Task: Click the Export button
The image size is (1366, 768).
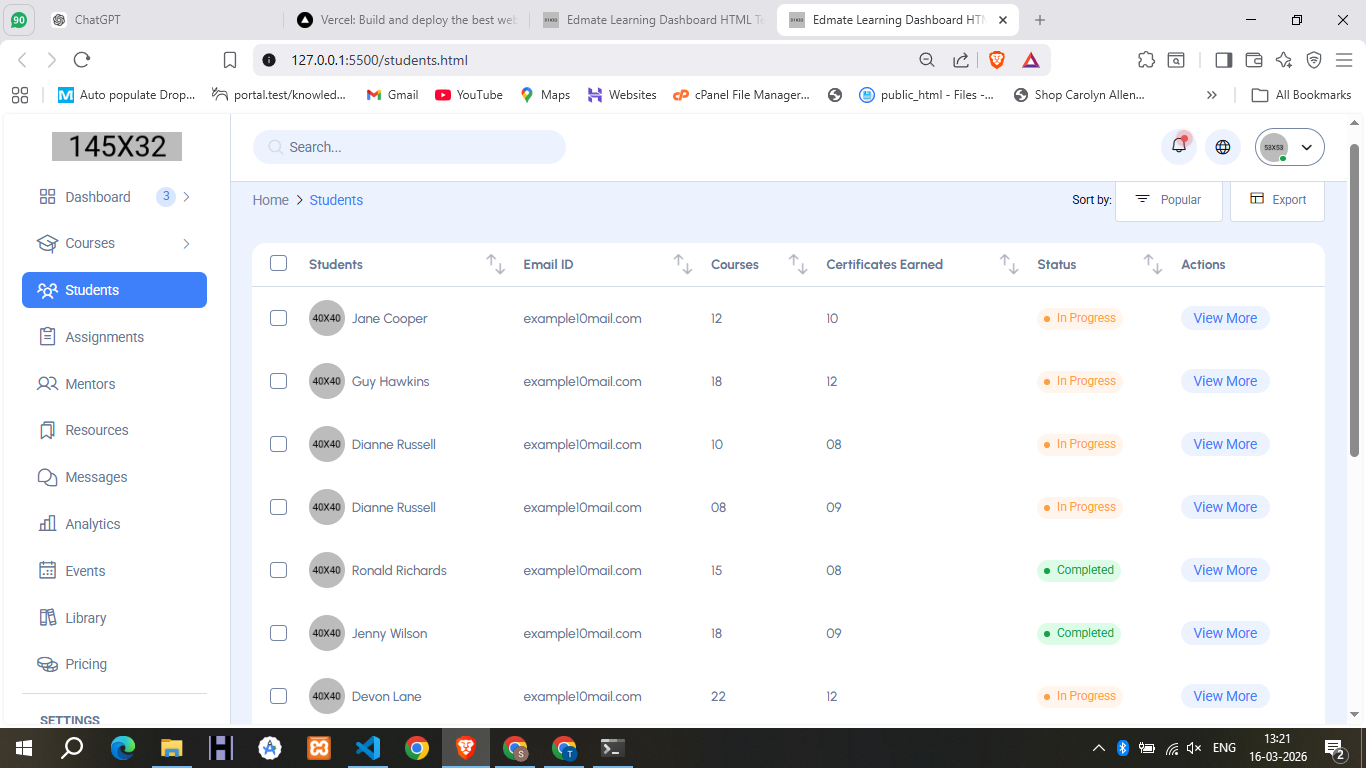Action: tap(1277, 200)
